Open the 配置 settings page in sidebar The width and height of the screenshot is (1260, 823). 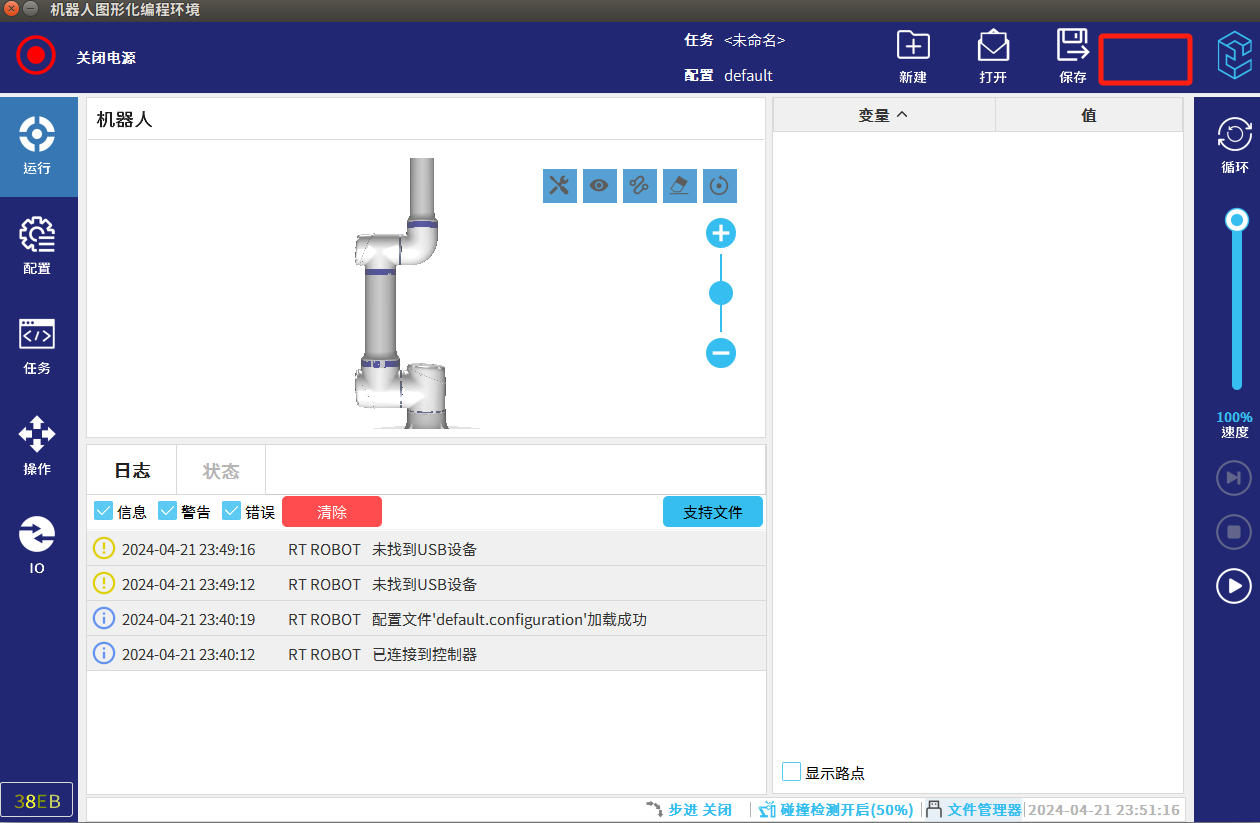pos(37,246)
